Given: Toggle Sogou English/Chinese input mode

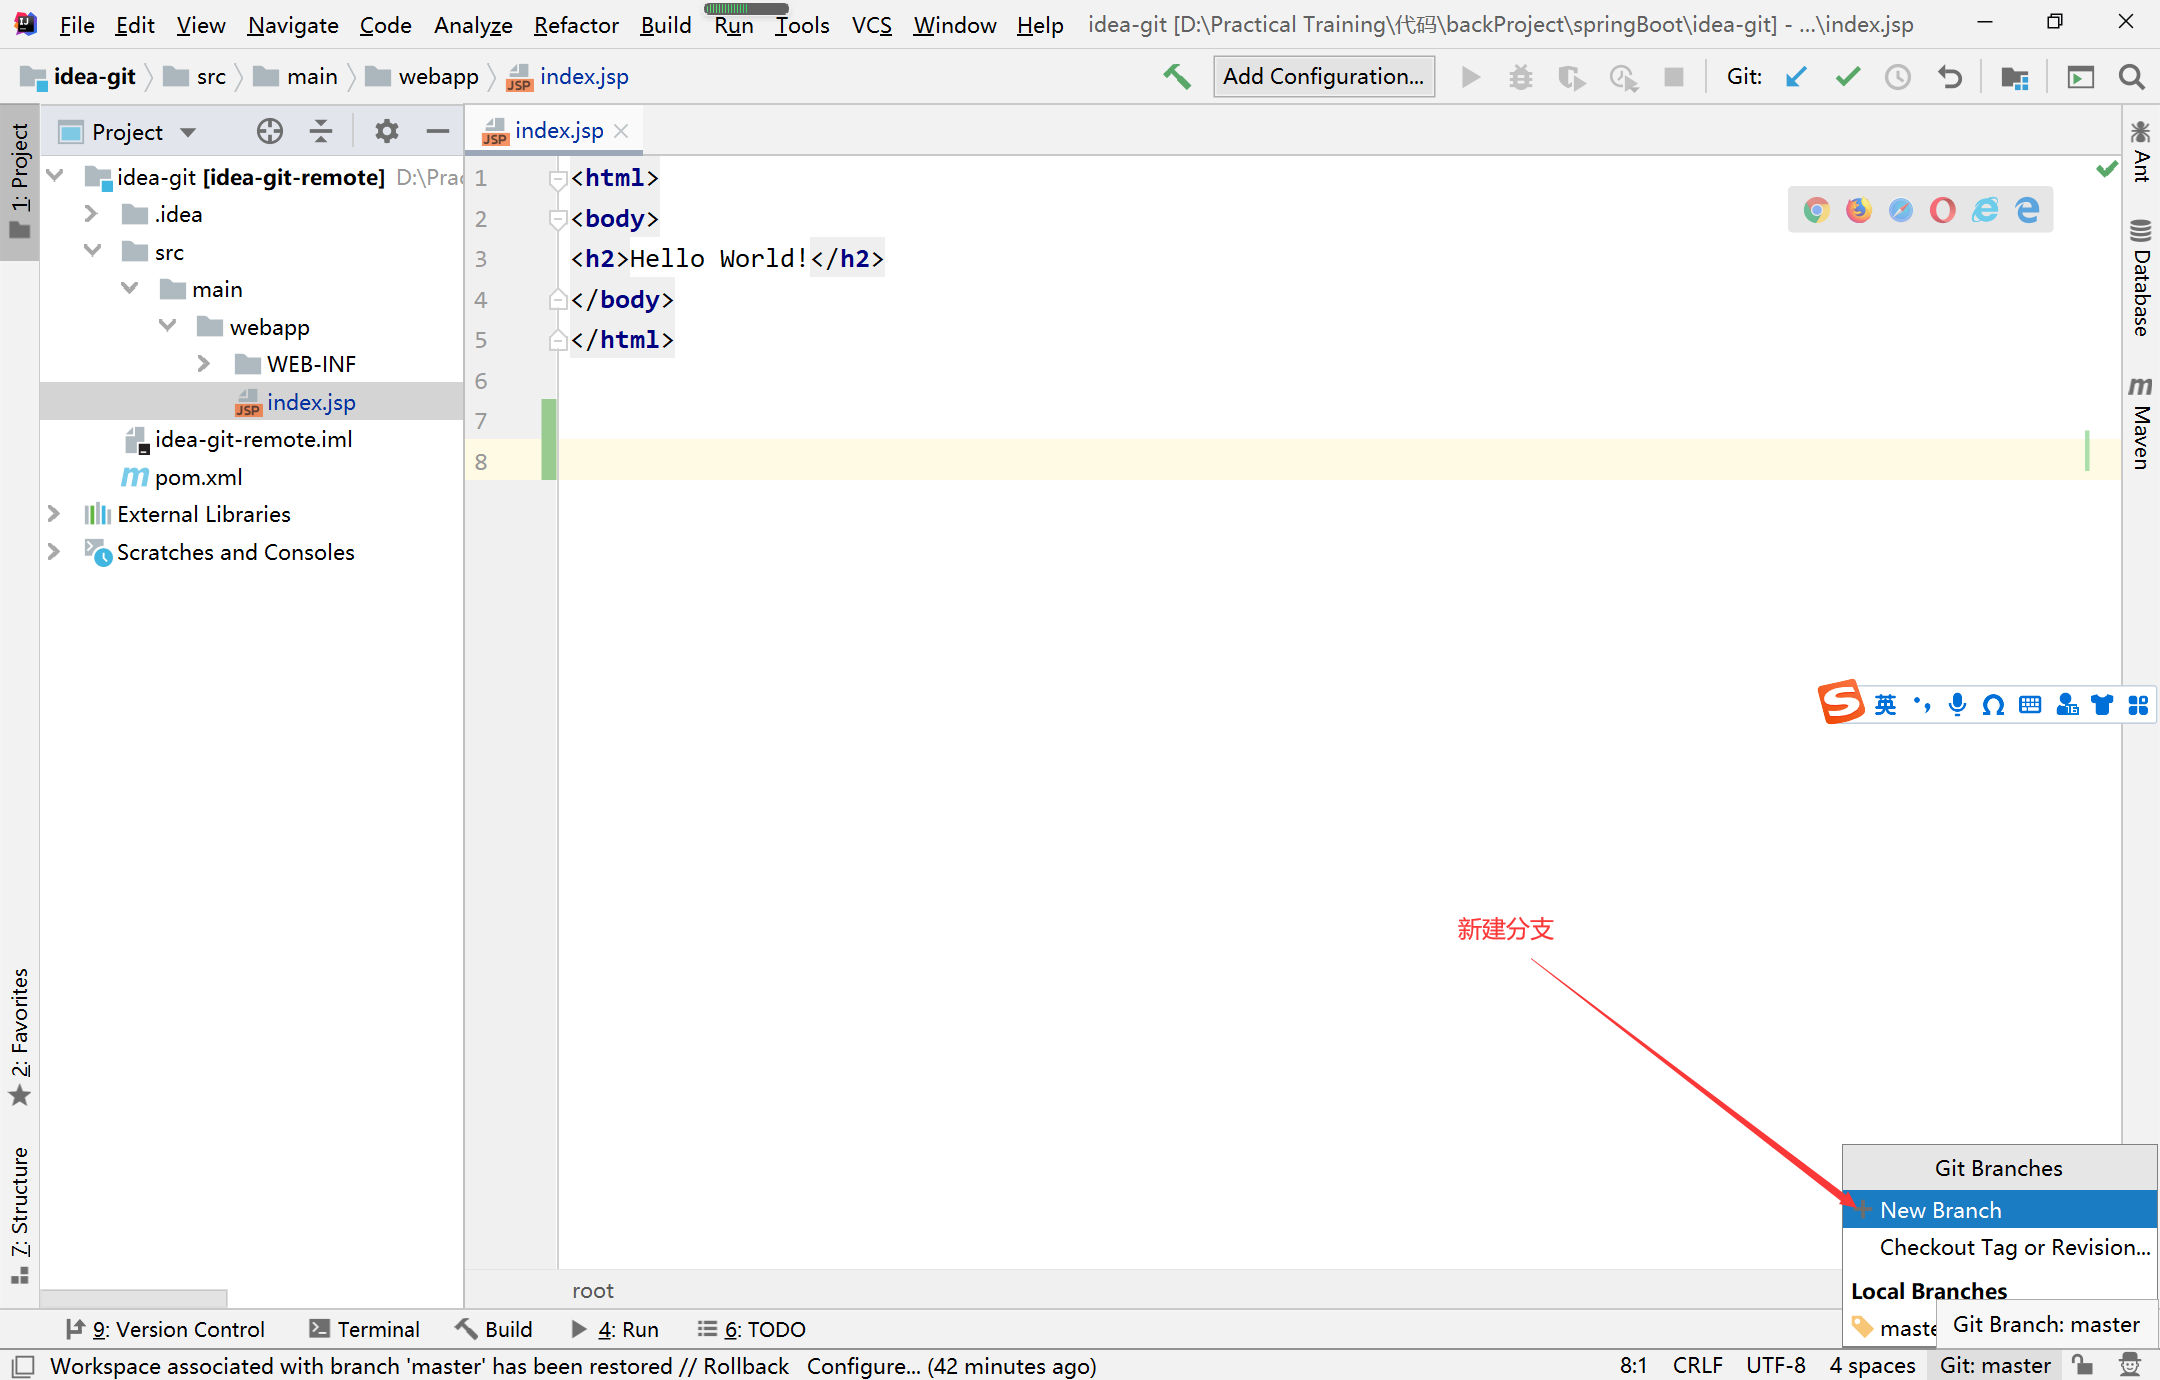Looking at the screenshot, I should 1885,705.
